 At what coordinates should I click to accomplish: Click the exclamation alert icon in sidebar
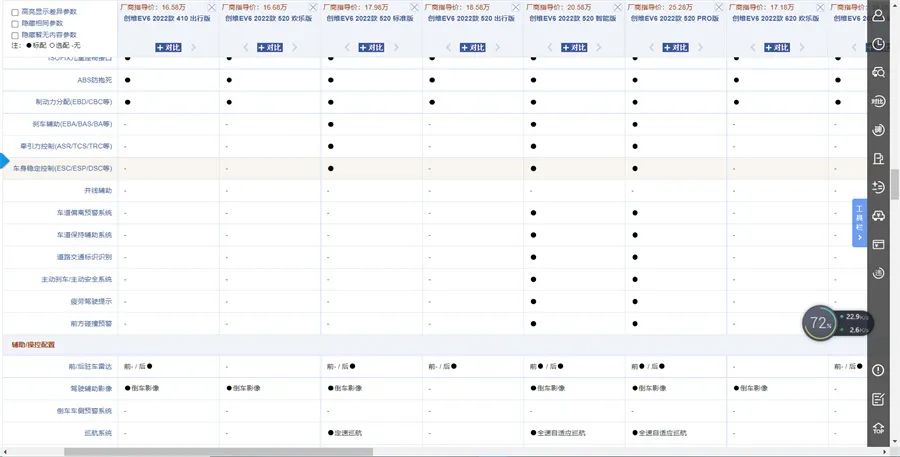[878, 370]
